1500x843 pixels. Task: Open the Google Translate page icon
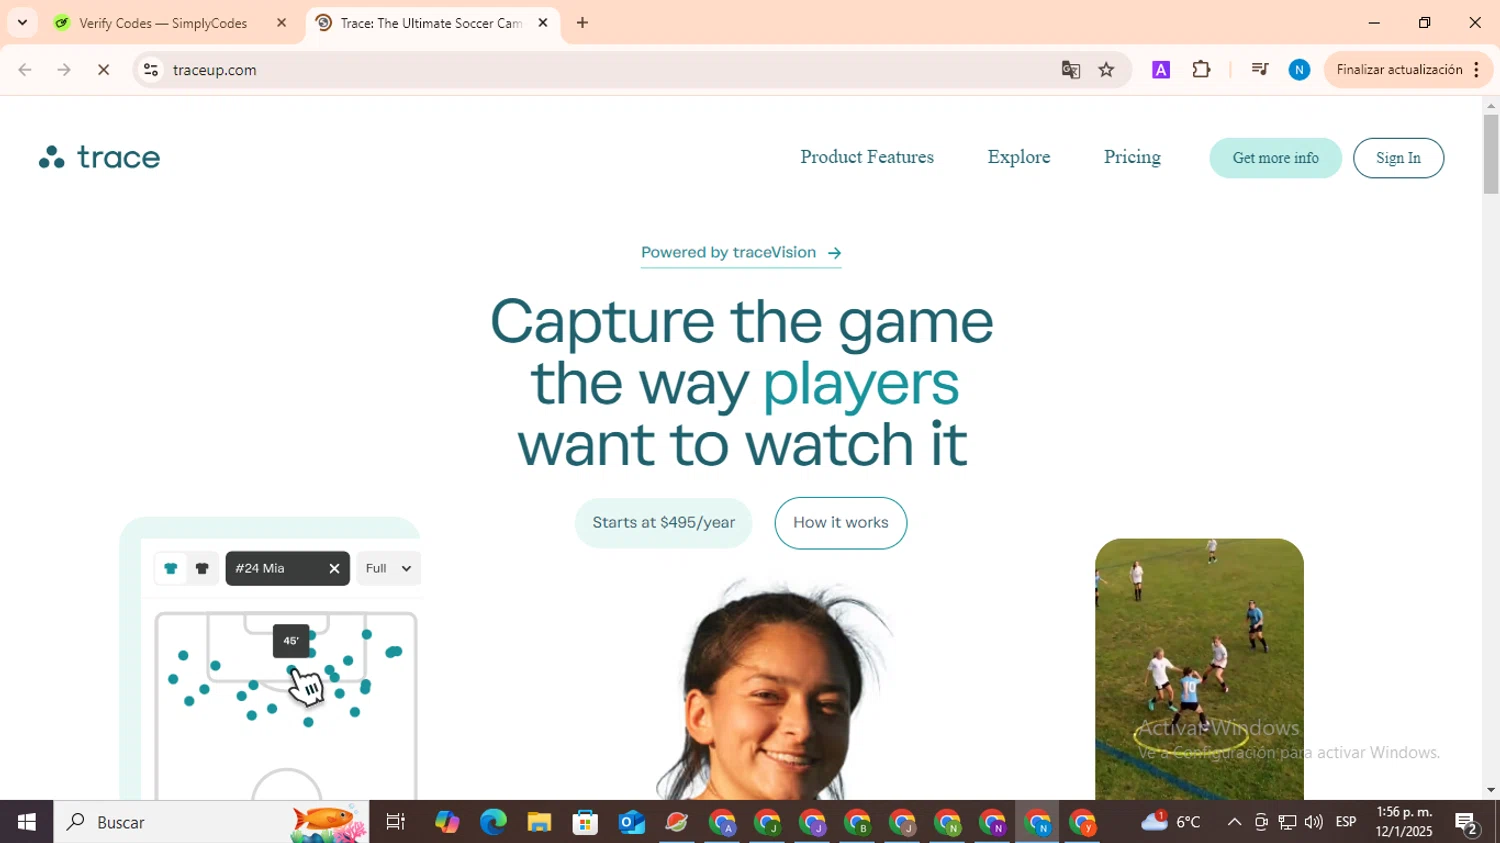point(1071,70)
